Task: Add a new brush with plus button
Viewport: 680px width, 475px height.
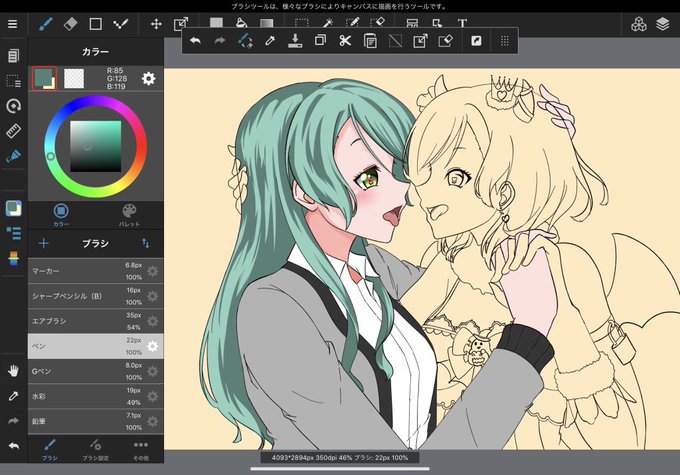Action: (x=43, y=243)
